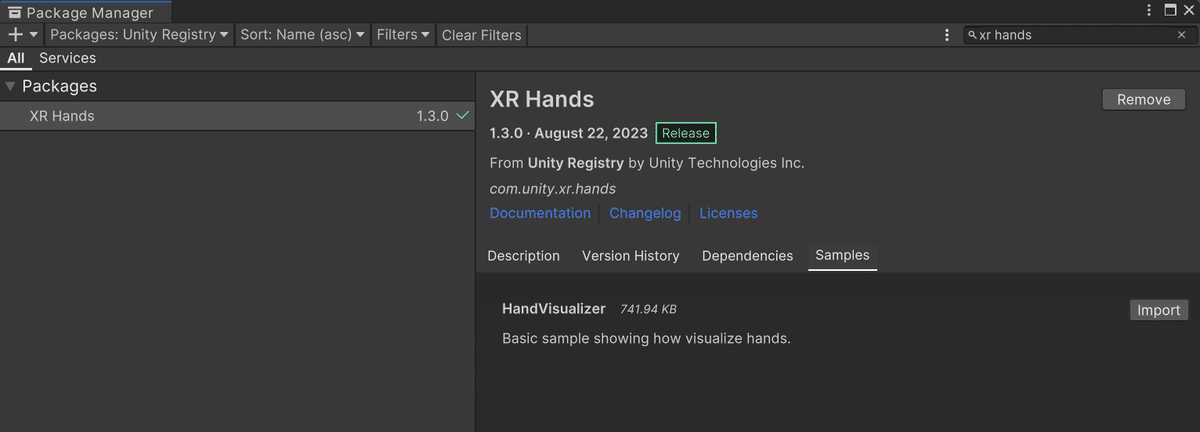The width and height of the screenshot is (1200, 432).
Task: Open the Sort: Name (asc) dropdown
Action: [303, 34]
